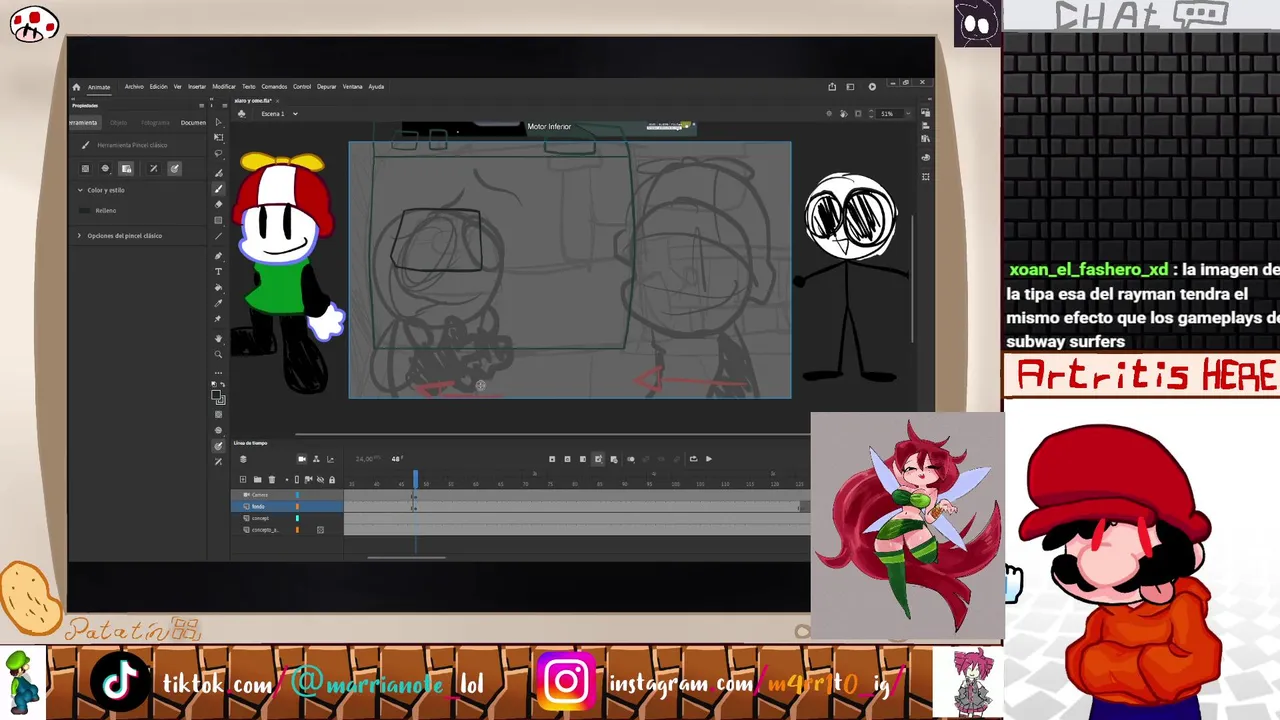
Task: Play the animation in timeline
Action: point(709,459)
